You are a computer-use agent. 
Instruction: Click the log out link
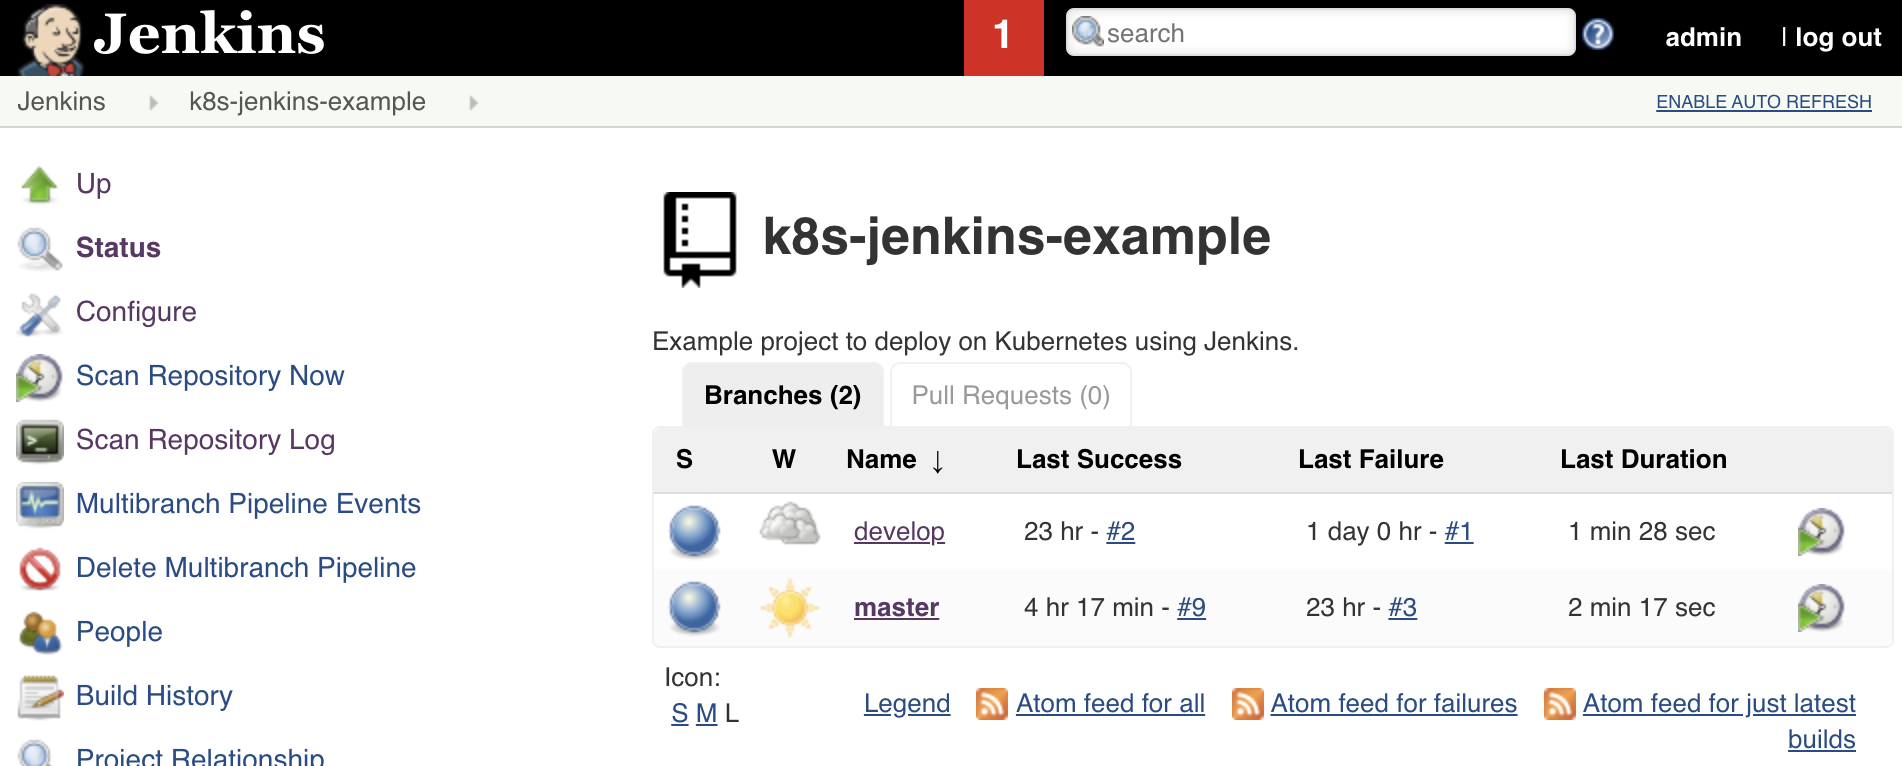click(x=1838, y=38)
